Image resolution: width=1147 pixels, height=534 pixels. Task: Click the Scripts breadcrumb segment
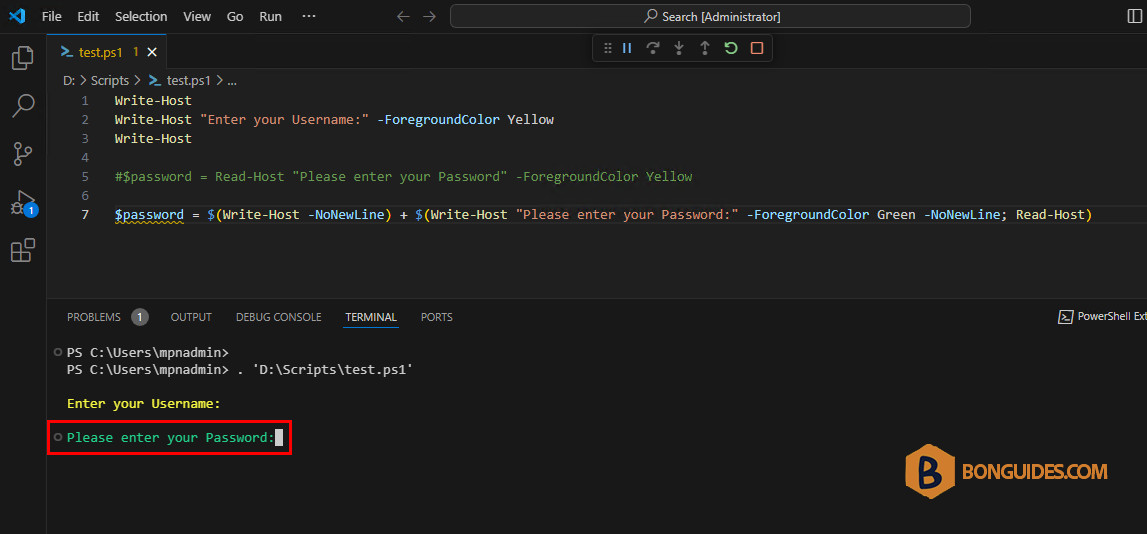click(x=110, y=80)
